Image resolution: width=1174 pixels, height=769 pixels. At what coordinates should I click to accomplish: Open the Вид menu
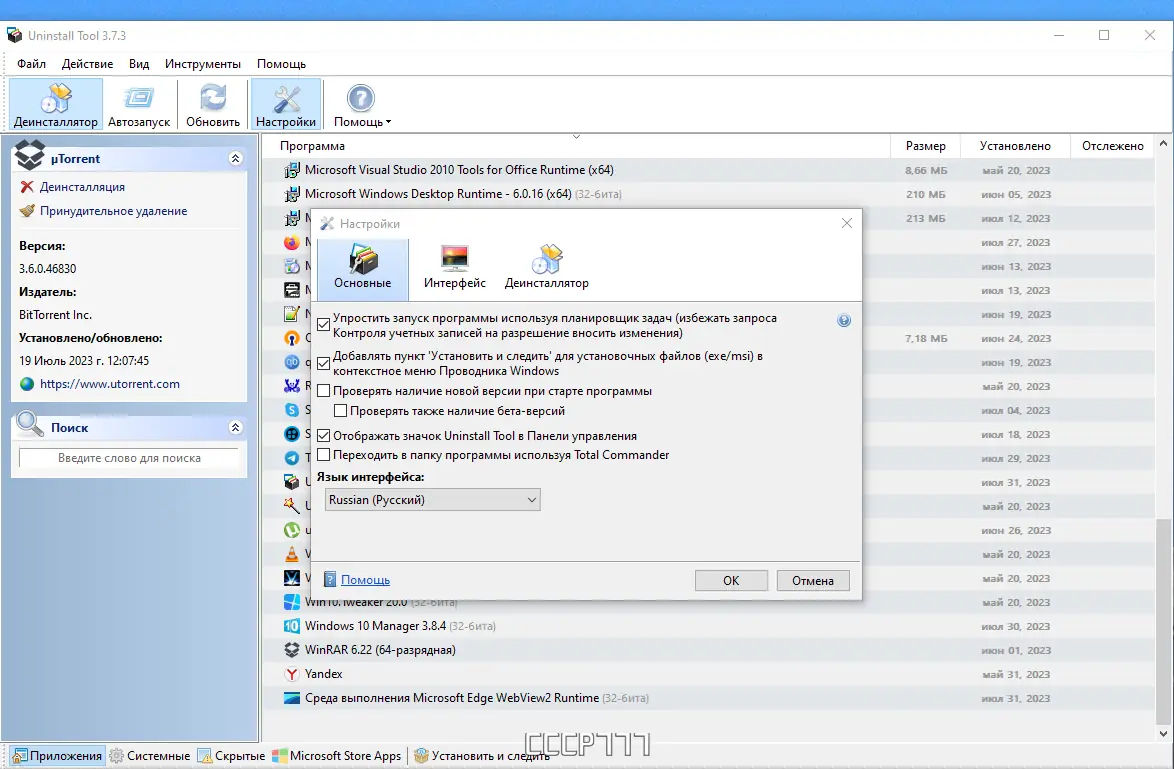139,64
